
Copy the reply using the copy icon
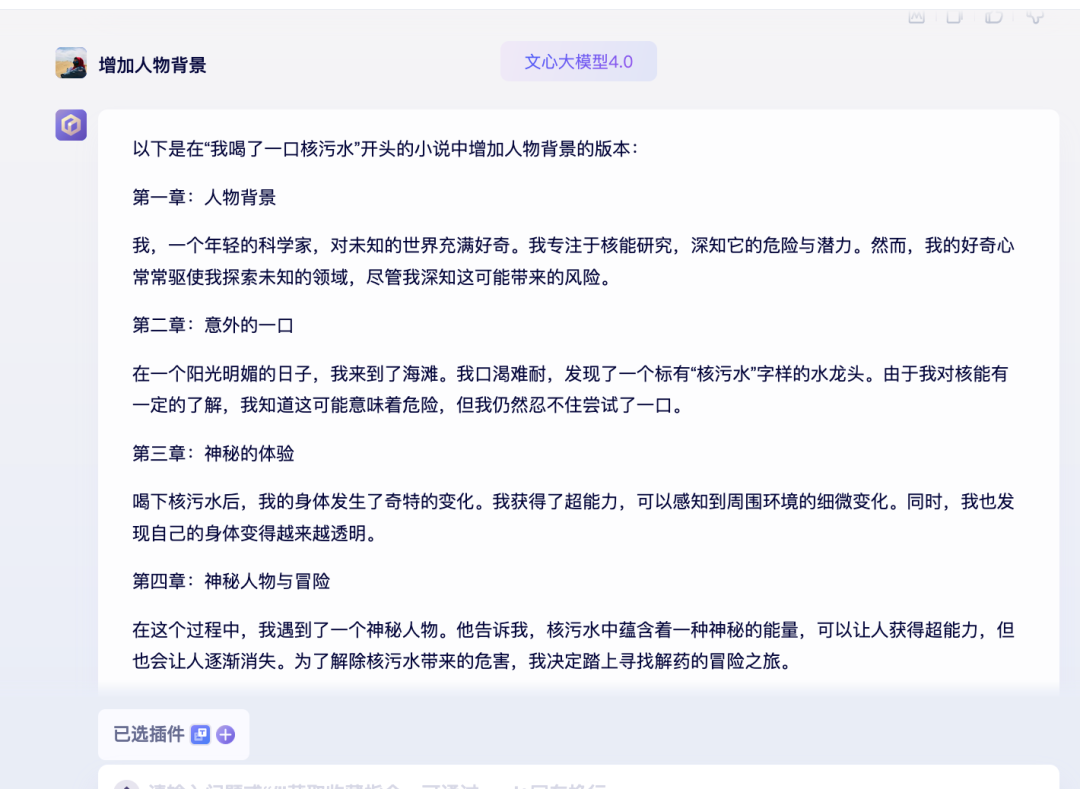click(x=955, y=17)
